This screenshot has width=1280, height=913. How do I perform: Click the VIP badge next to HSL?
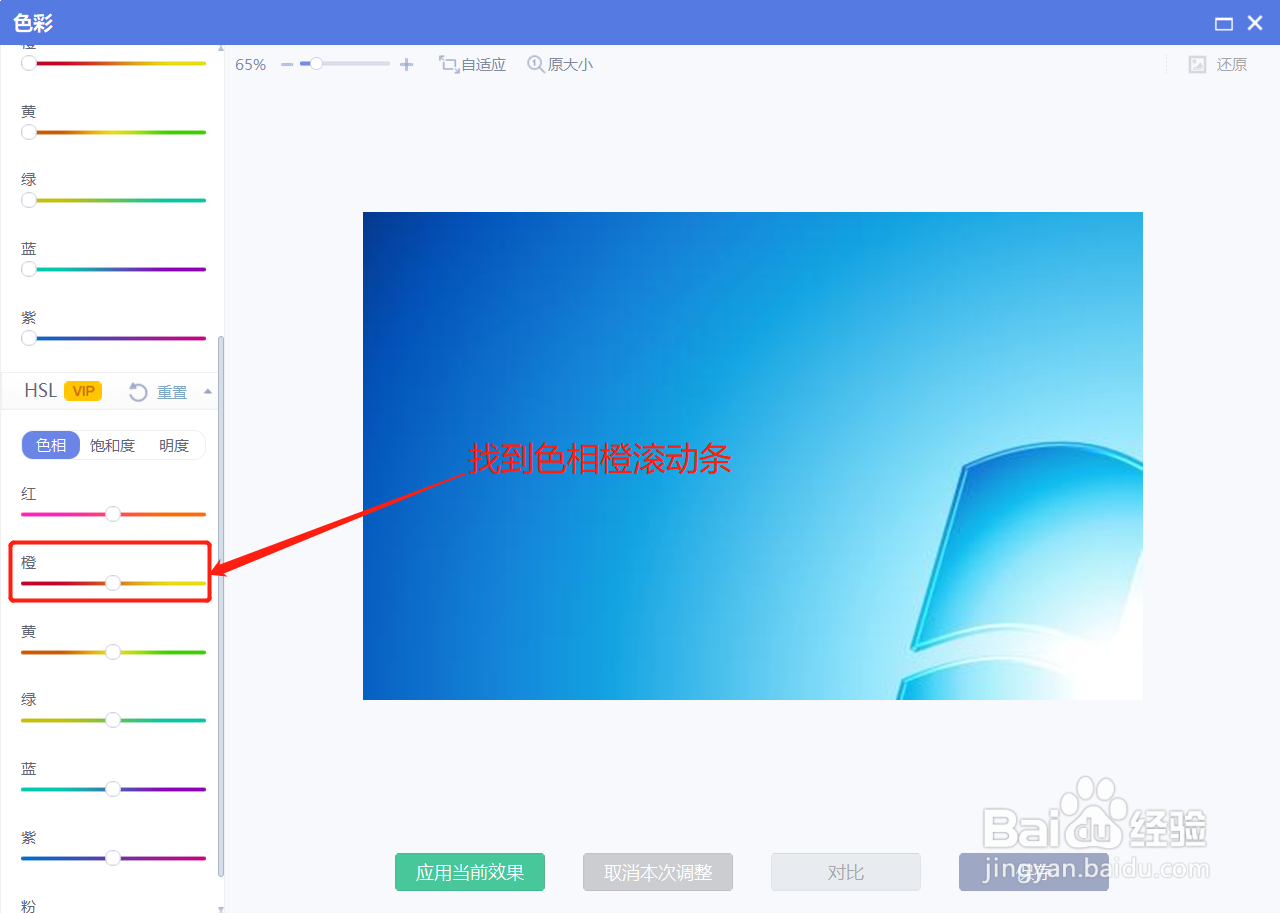(83, 391)
